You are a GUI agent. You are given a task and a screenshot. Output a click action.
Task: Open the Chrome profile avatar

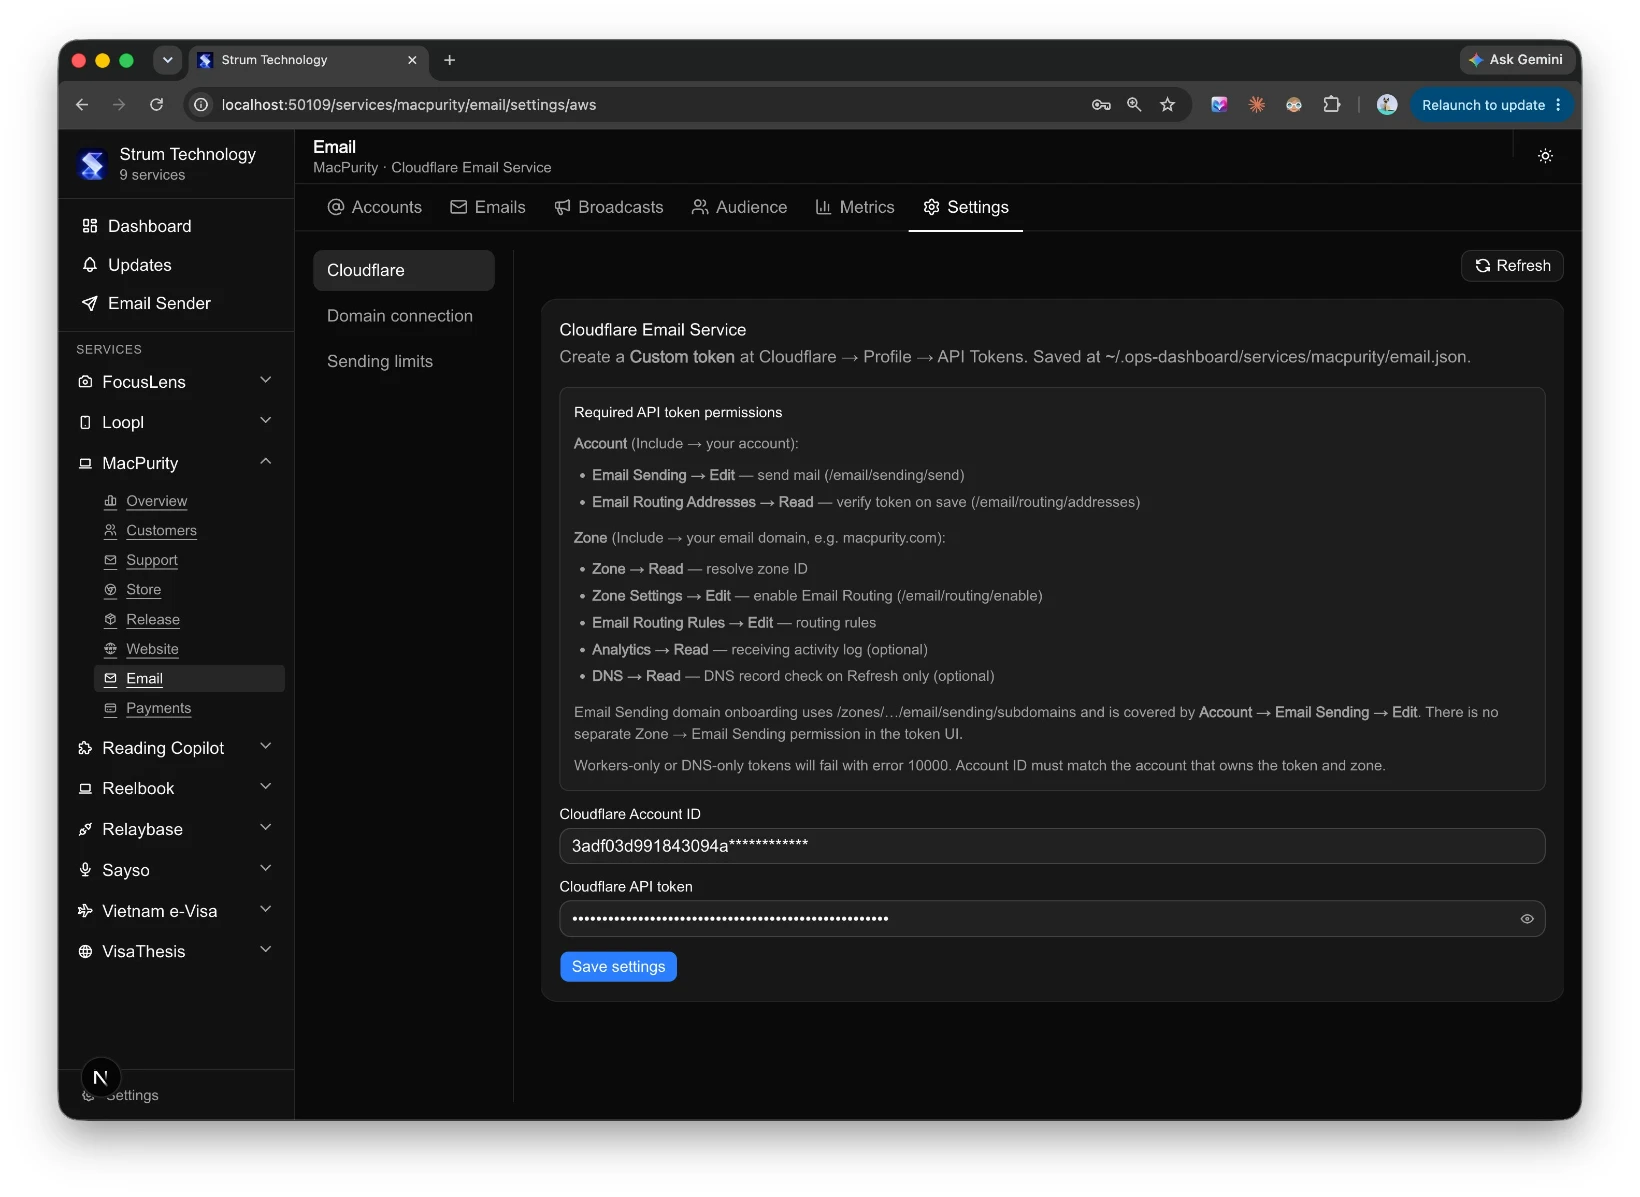coord(1387,104)
